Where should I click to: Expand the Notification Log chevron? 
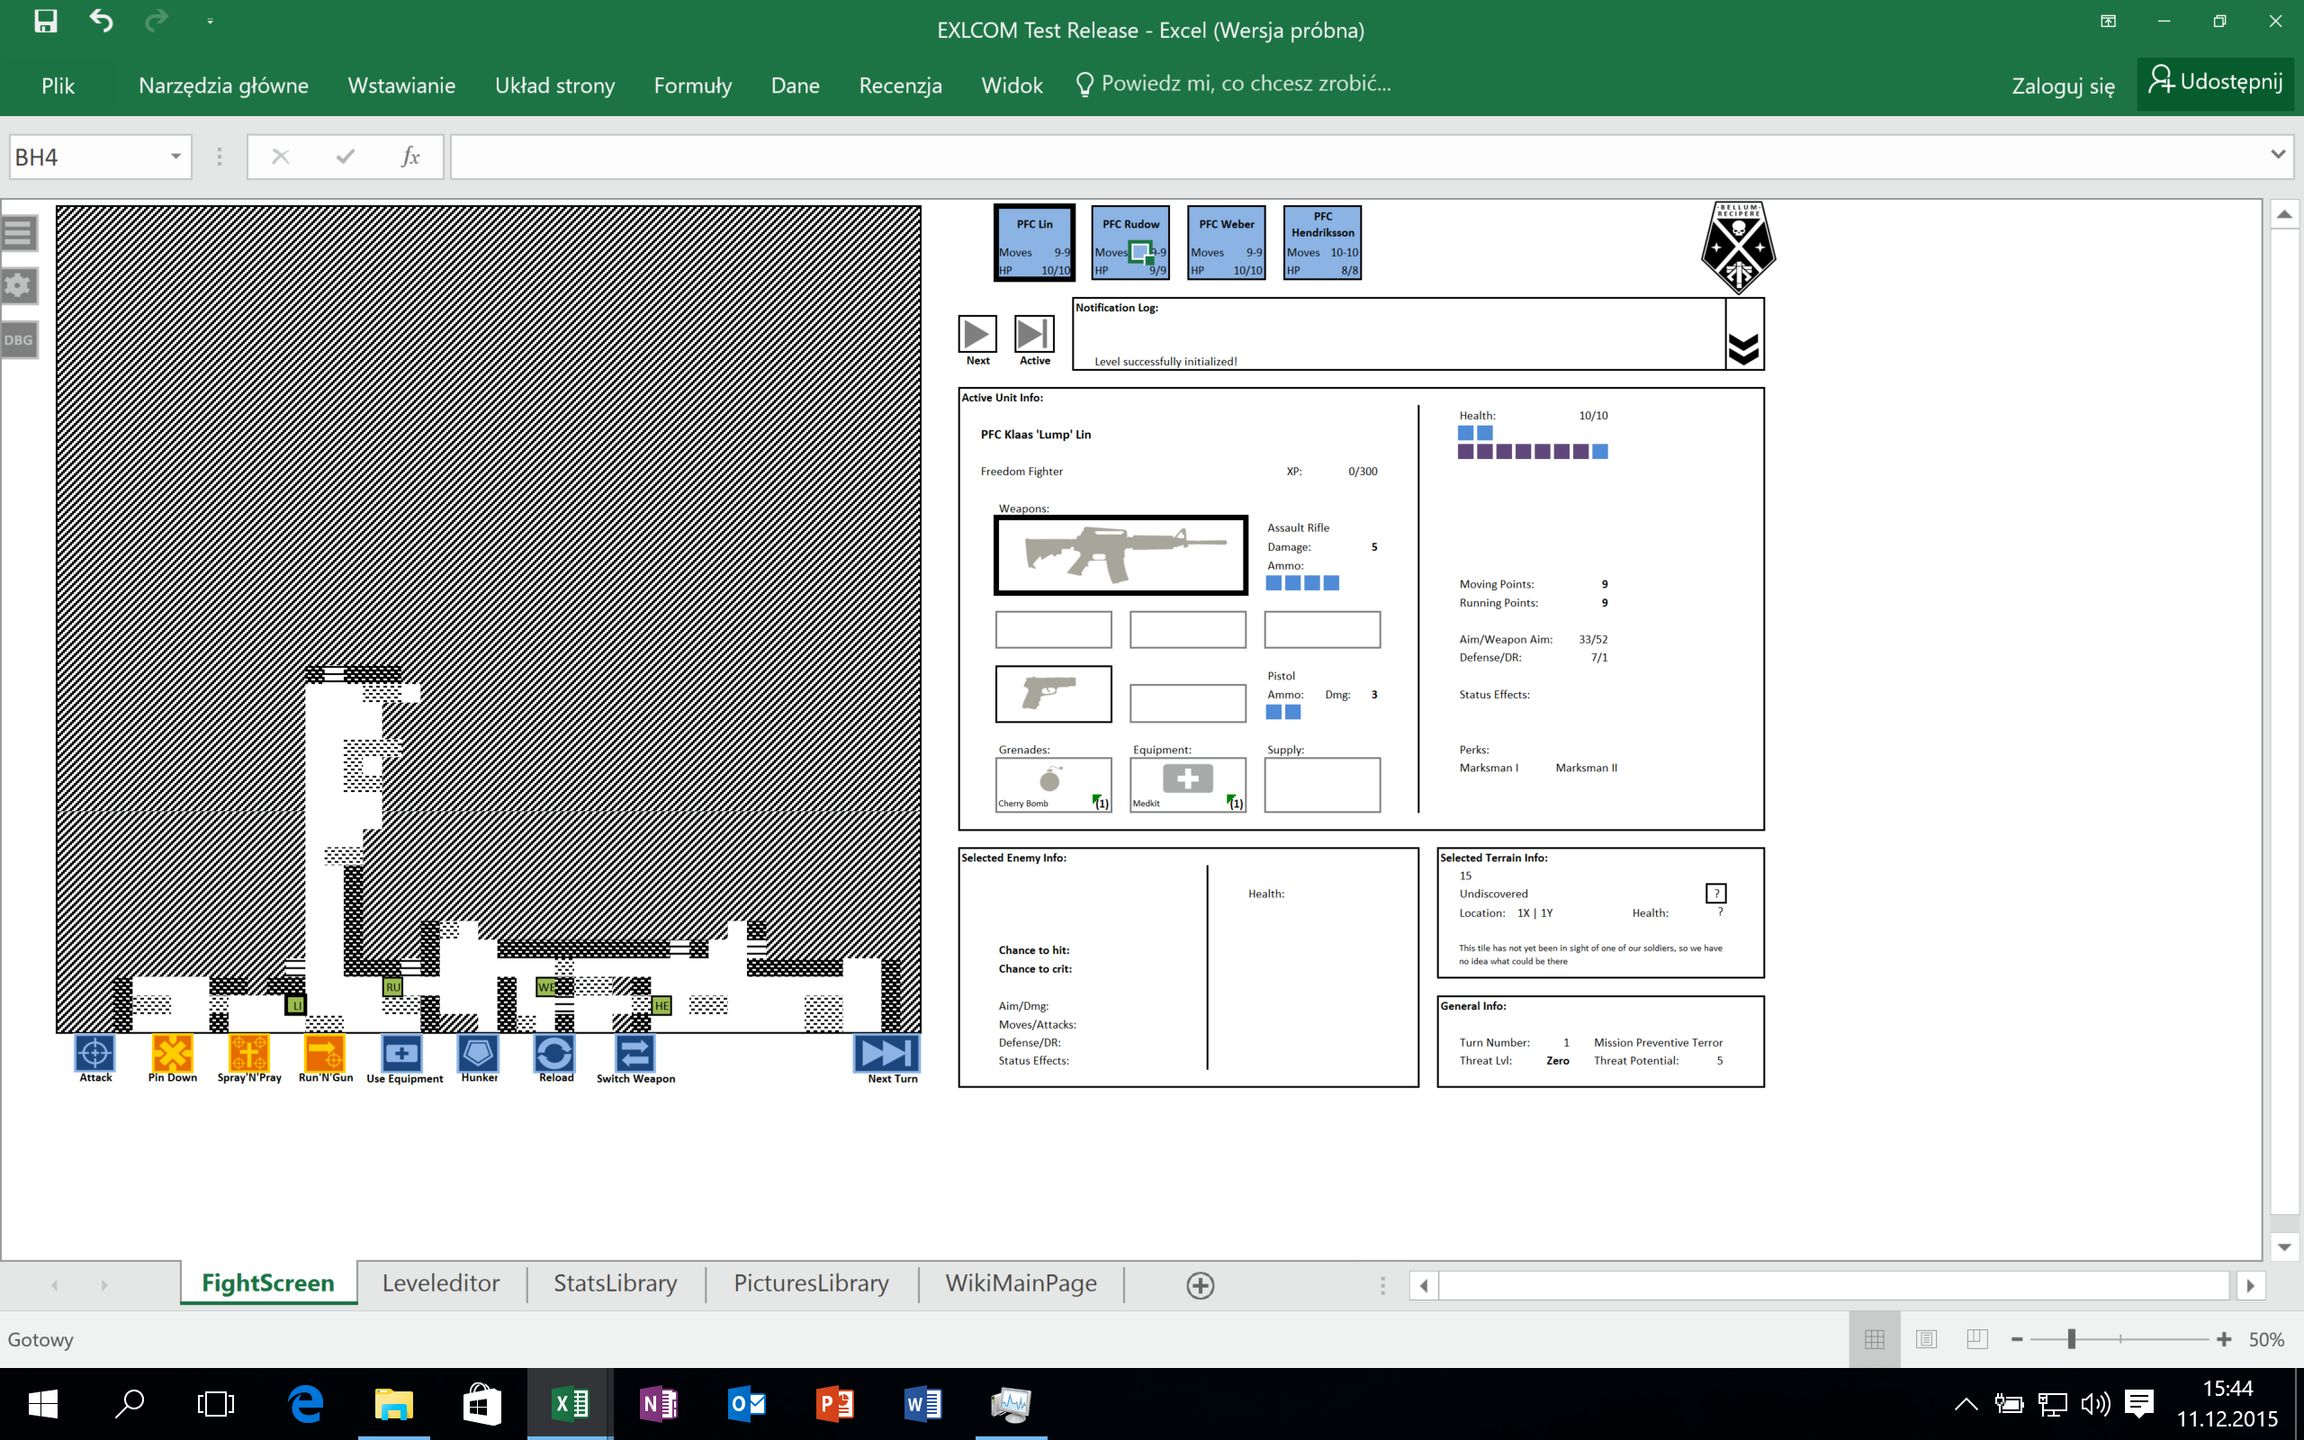pyautogui.click(x=1743, y=346)
